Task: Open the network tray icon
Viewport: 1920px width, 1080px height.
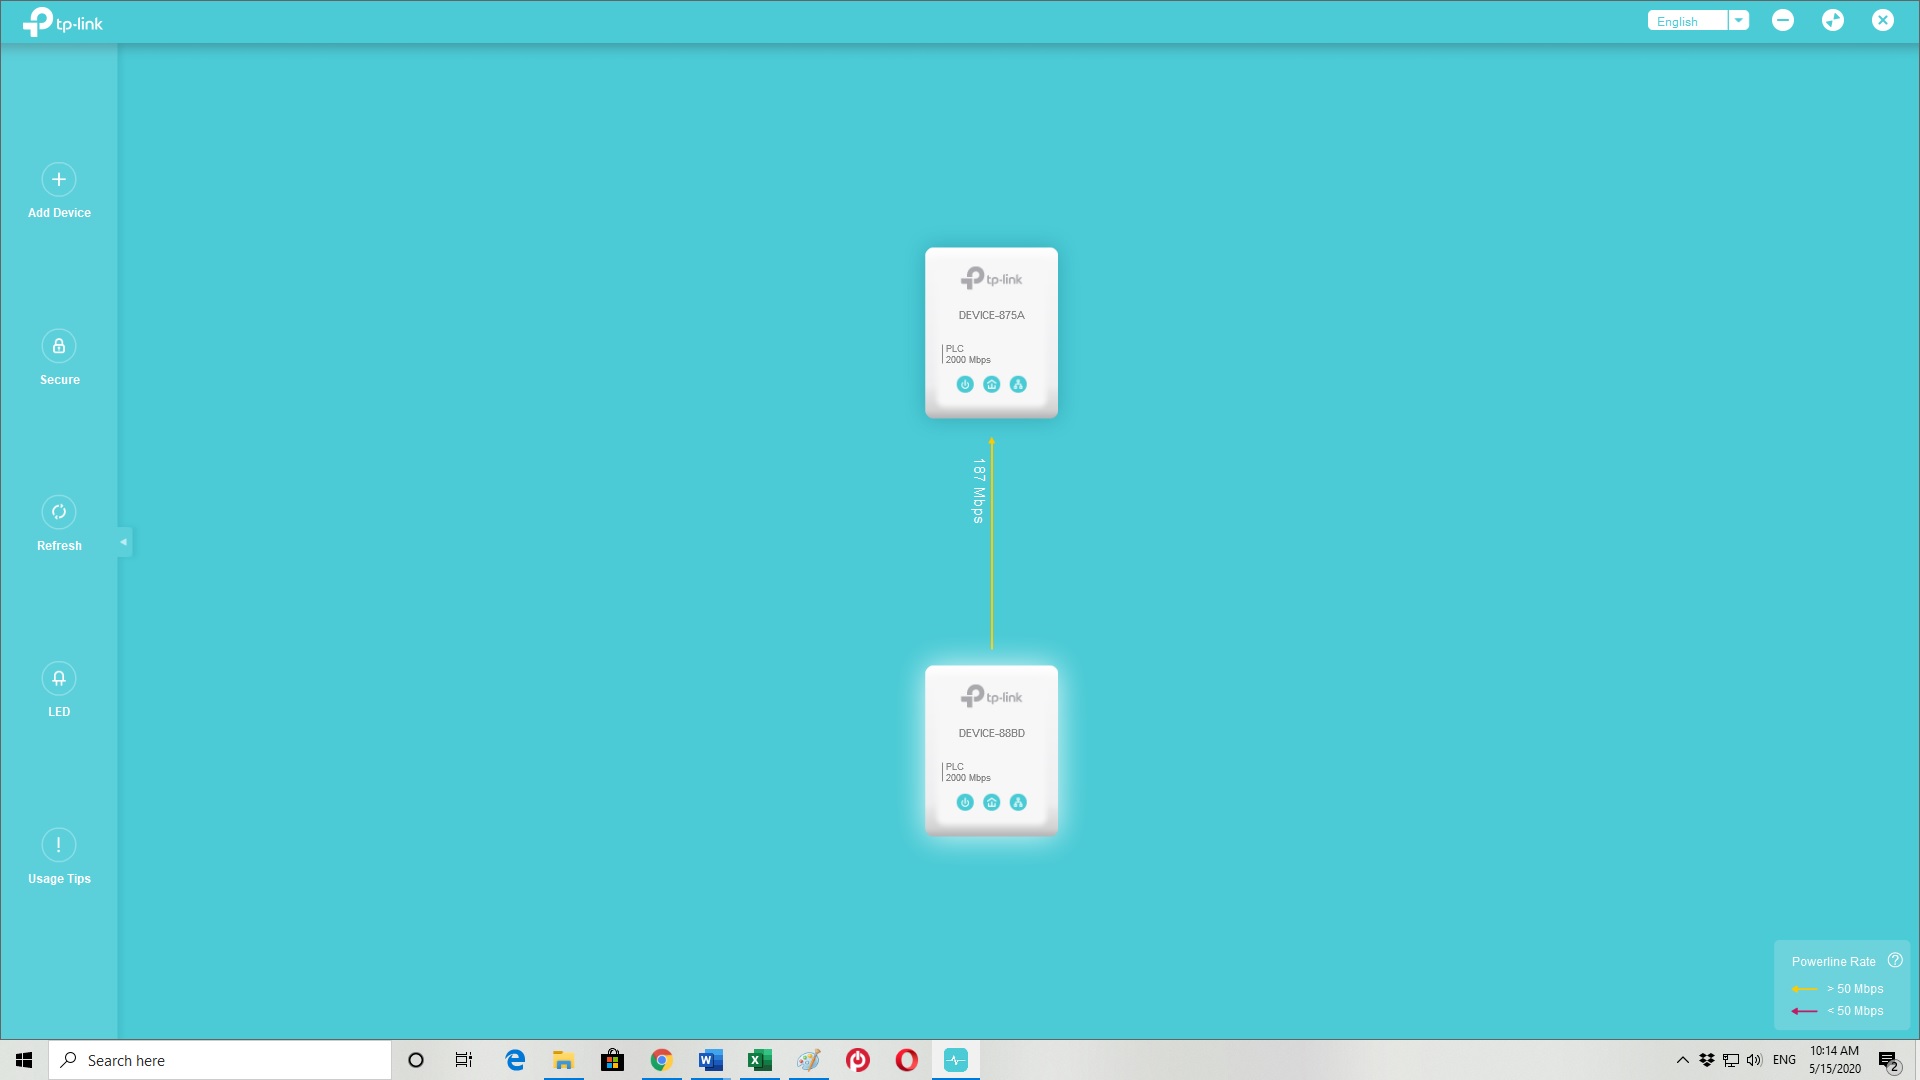Action: tap(1731, 1060)
